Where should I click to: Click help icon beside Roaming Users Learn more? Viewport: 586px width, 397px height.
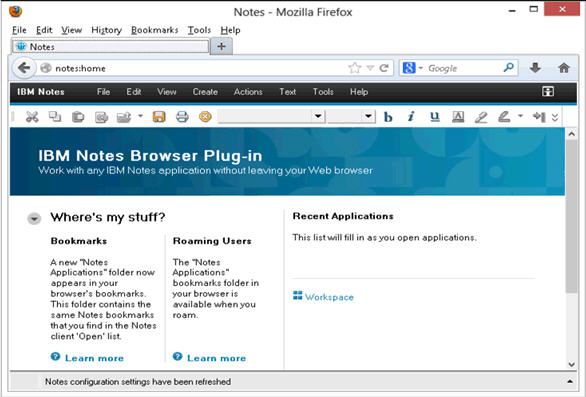tap(178, 357)
